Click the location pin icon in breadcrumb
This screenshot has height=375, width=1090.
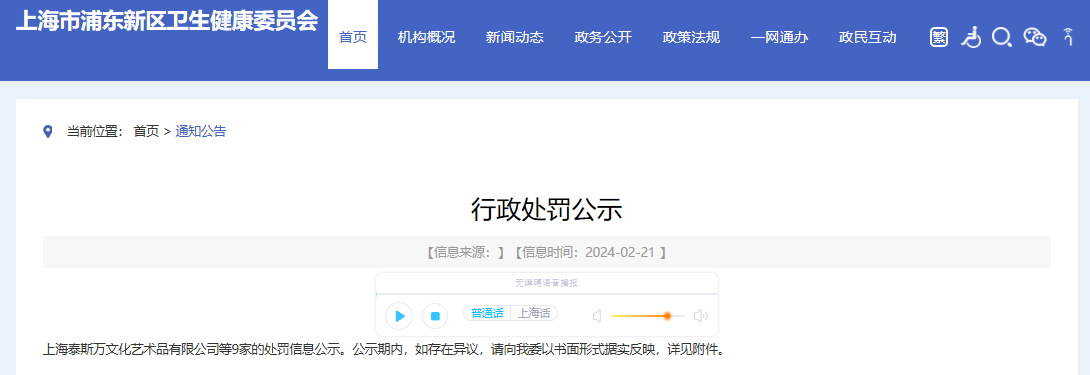(47, 131)
